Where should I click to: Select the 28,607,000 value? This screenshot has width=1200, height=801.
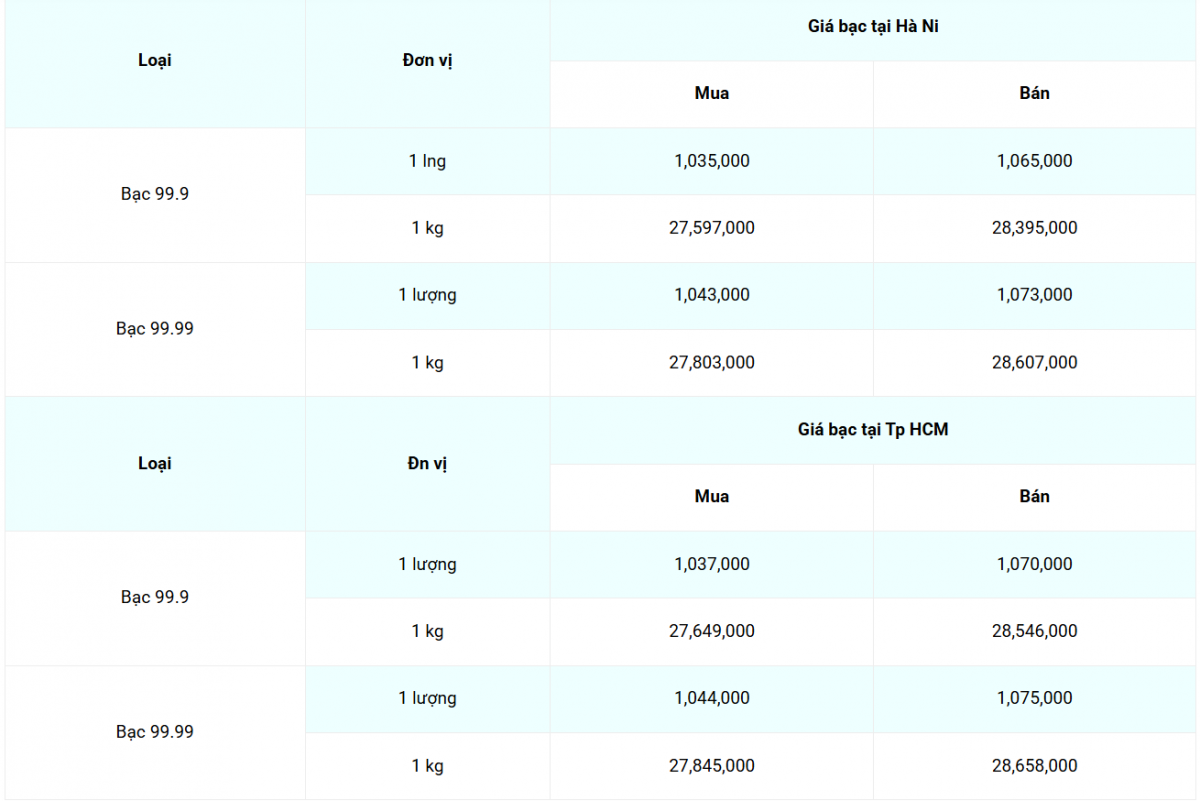coord(1034,363)
